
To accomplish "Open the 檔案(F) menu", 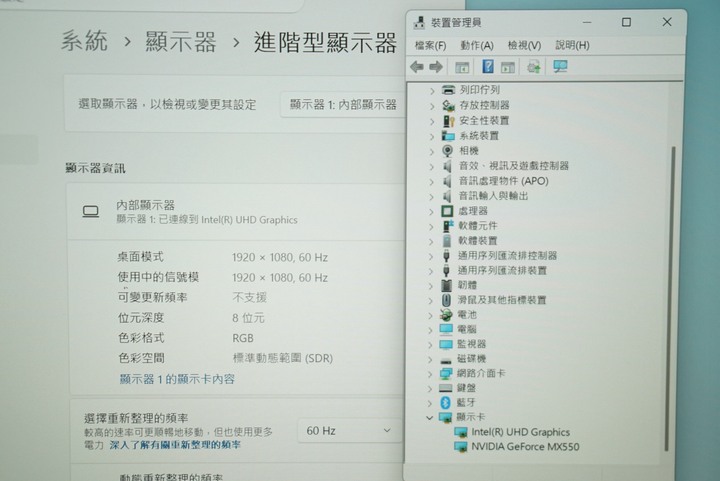I will pyautogui.click(x=430, y=45).
